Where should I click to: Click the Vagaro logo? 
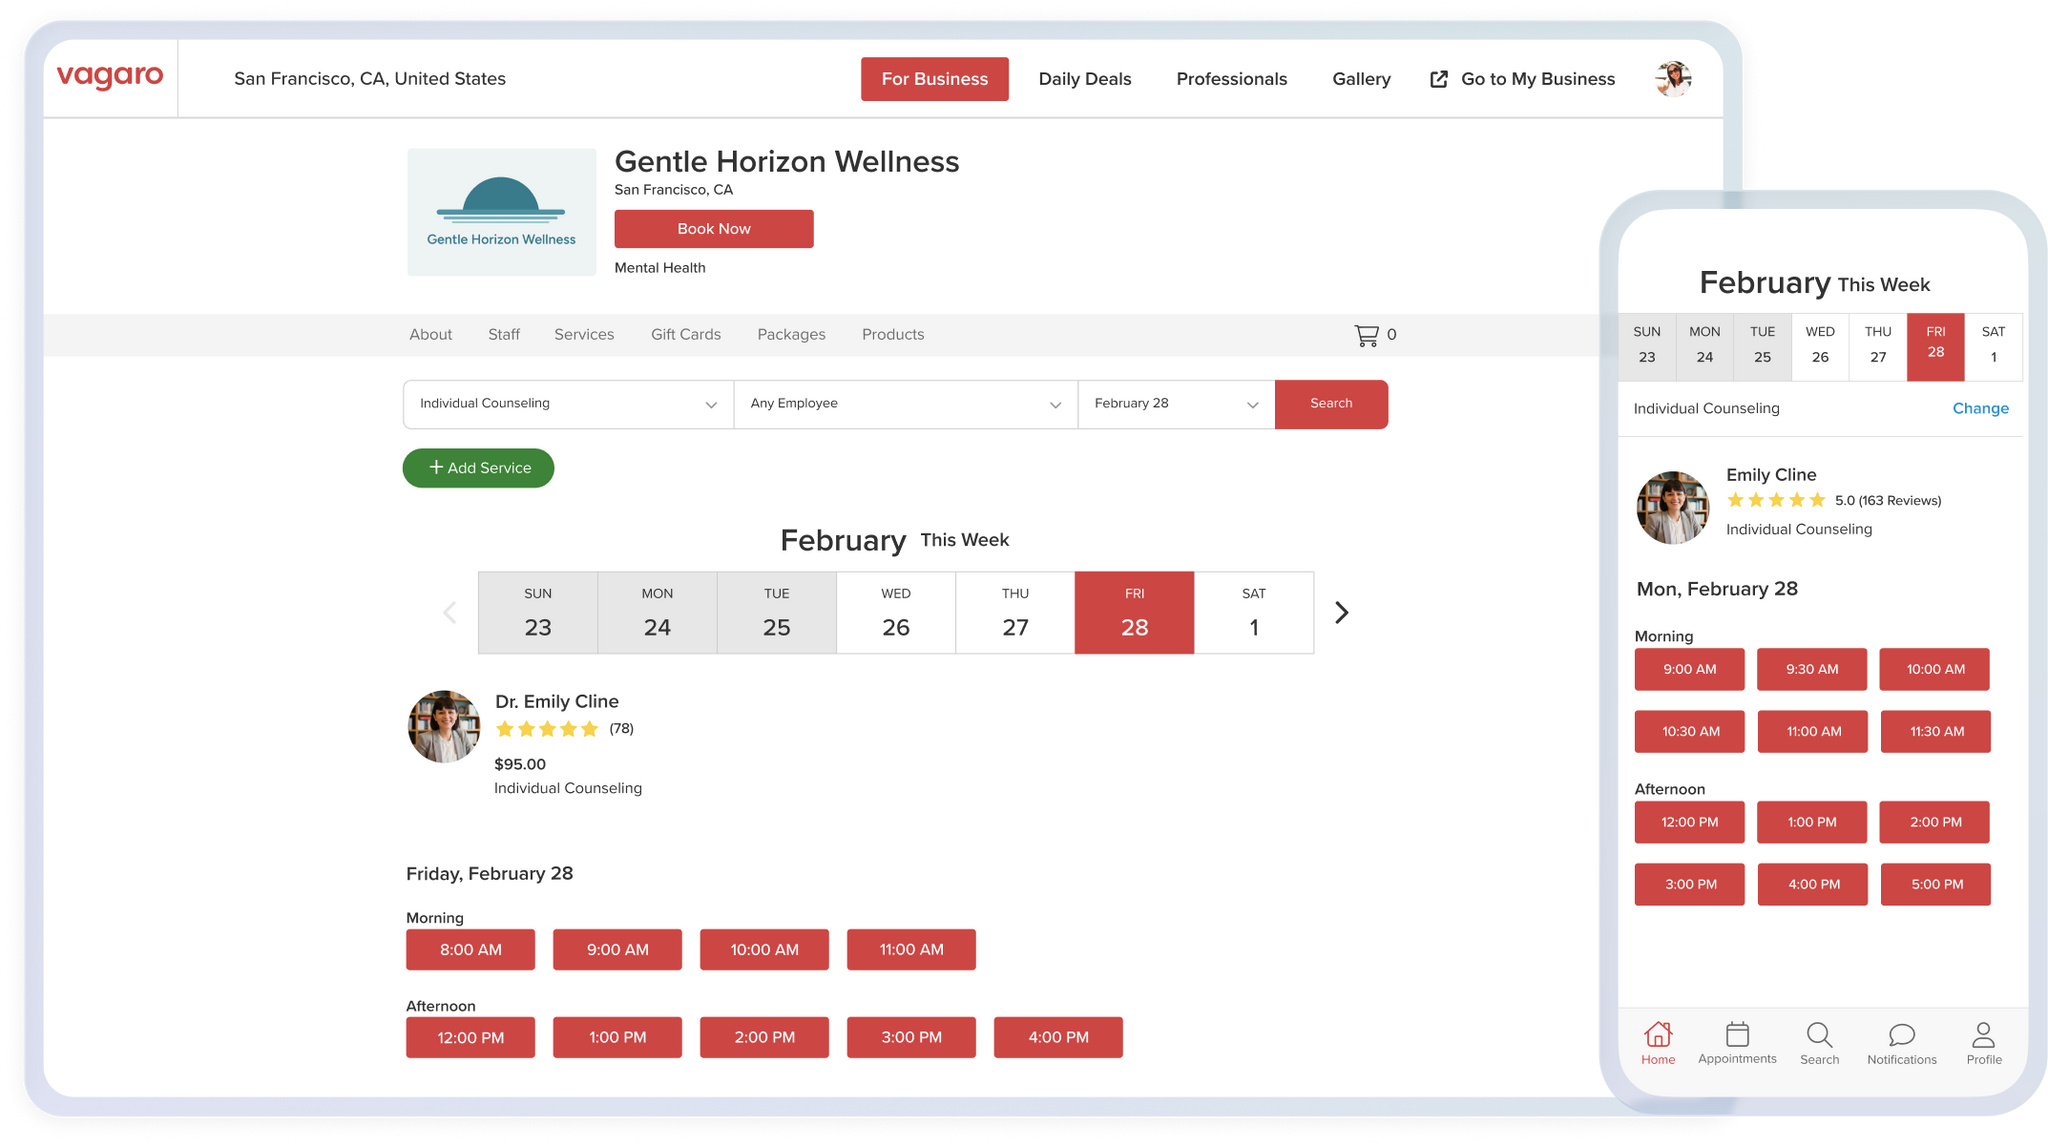point(110,77)
